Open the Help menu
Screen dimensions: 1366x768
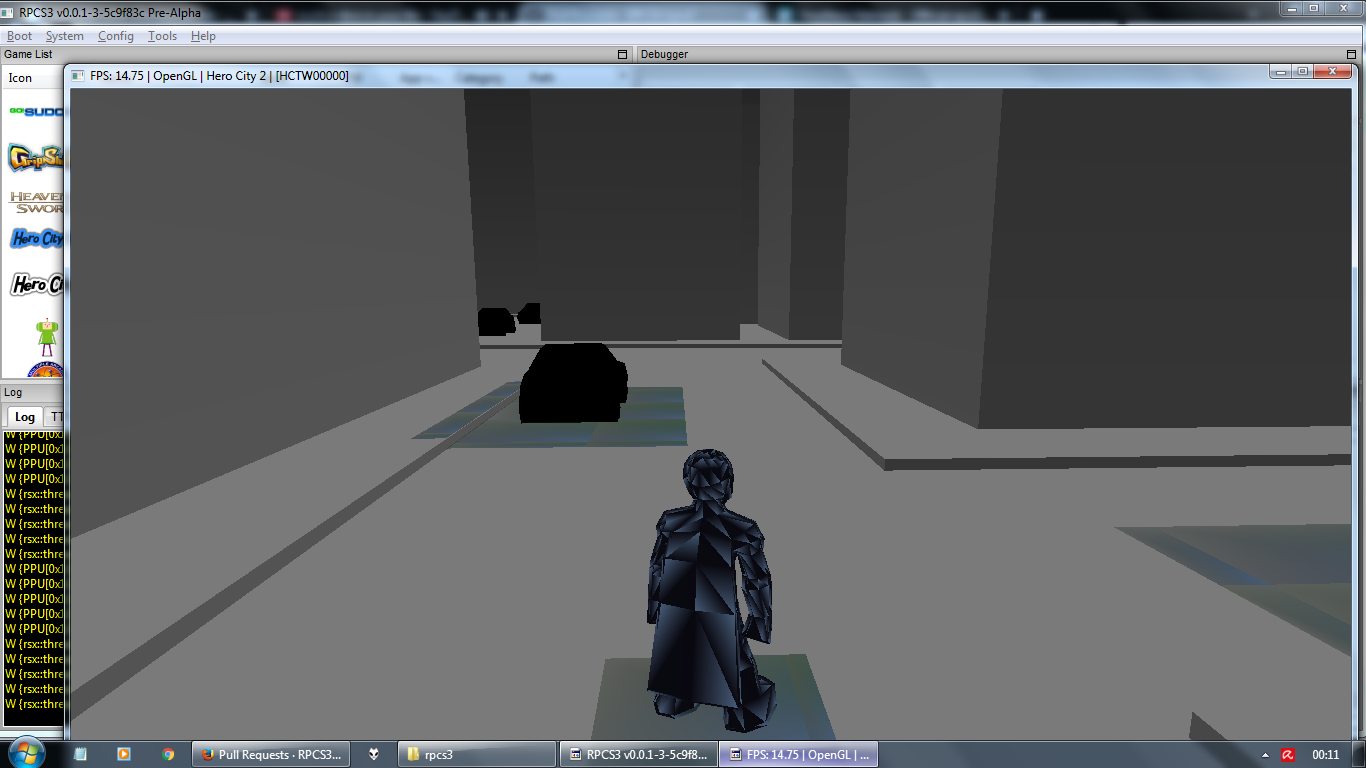coord(203,36)
